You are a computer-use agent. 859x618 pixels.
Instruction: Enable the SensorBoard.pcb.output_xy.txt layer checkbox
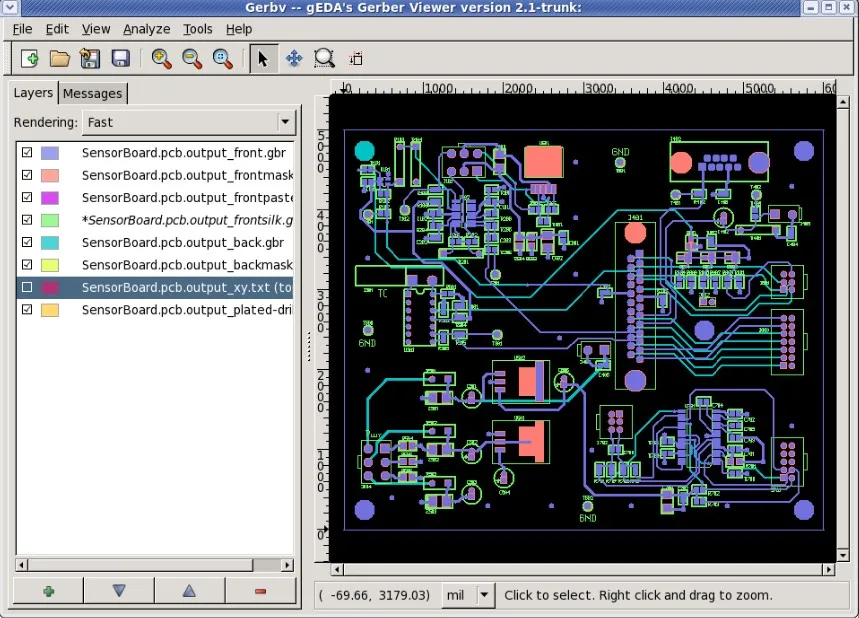[x=27, y=288]
